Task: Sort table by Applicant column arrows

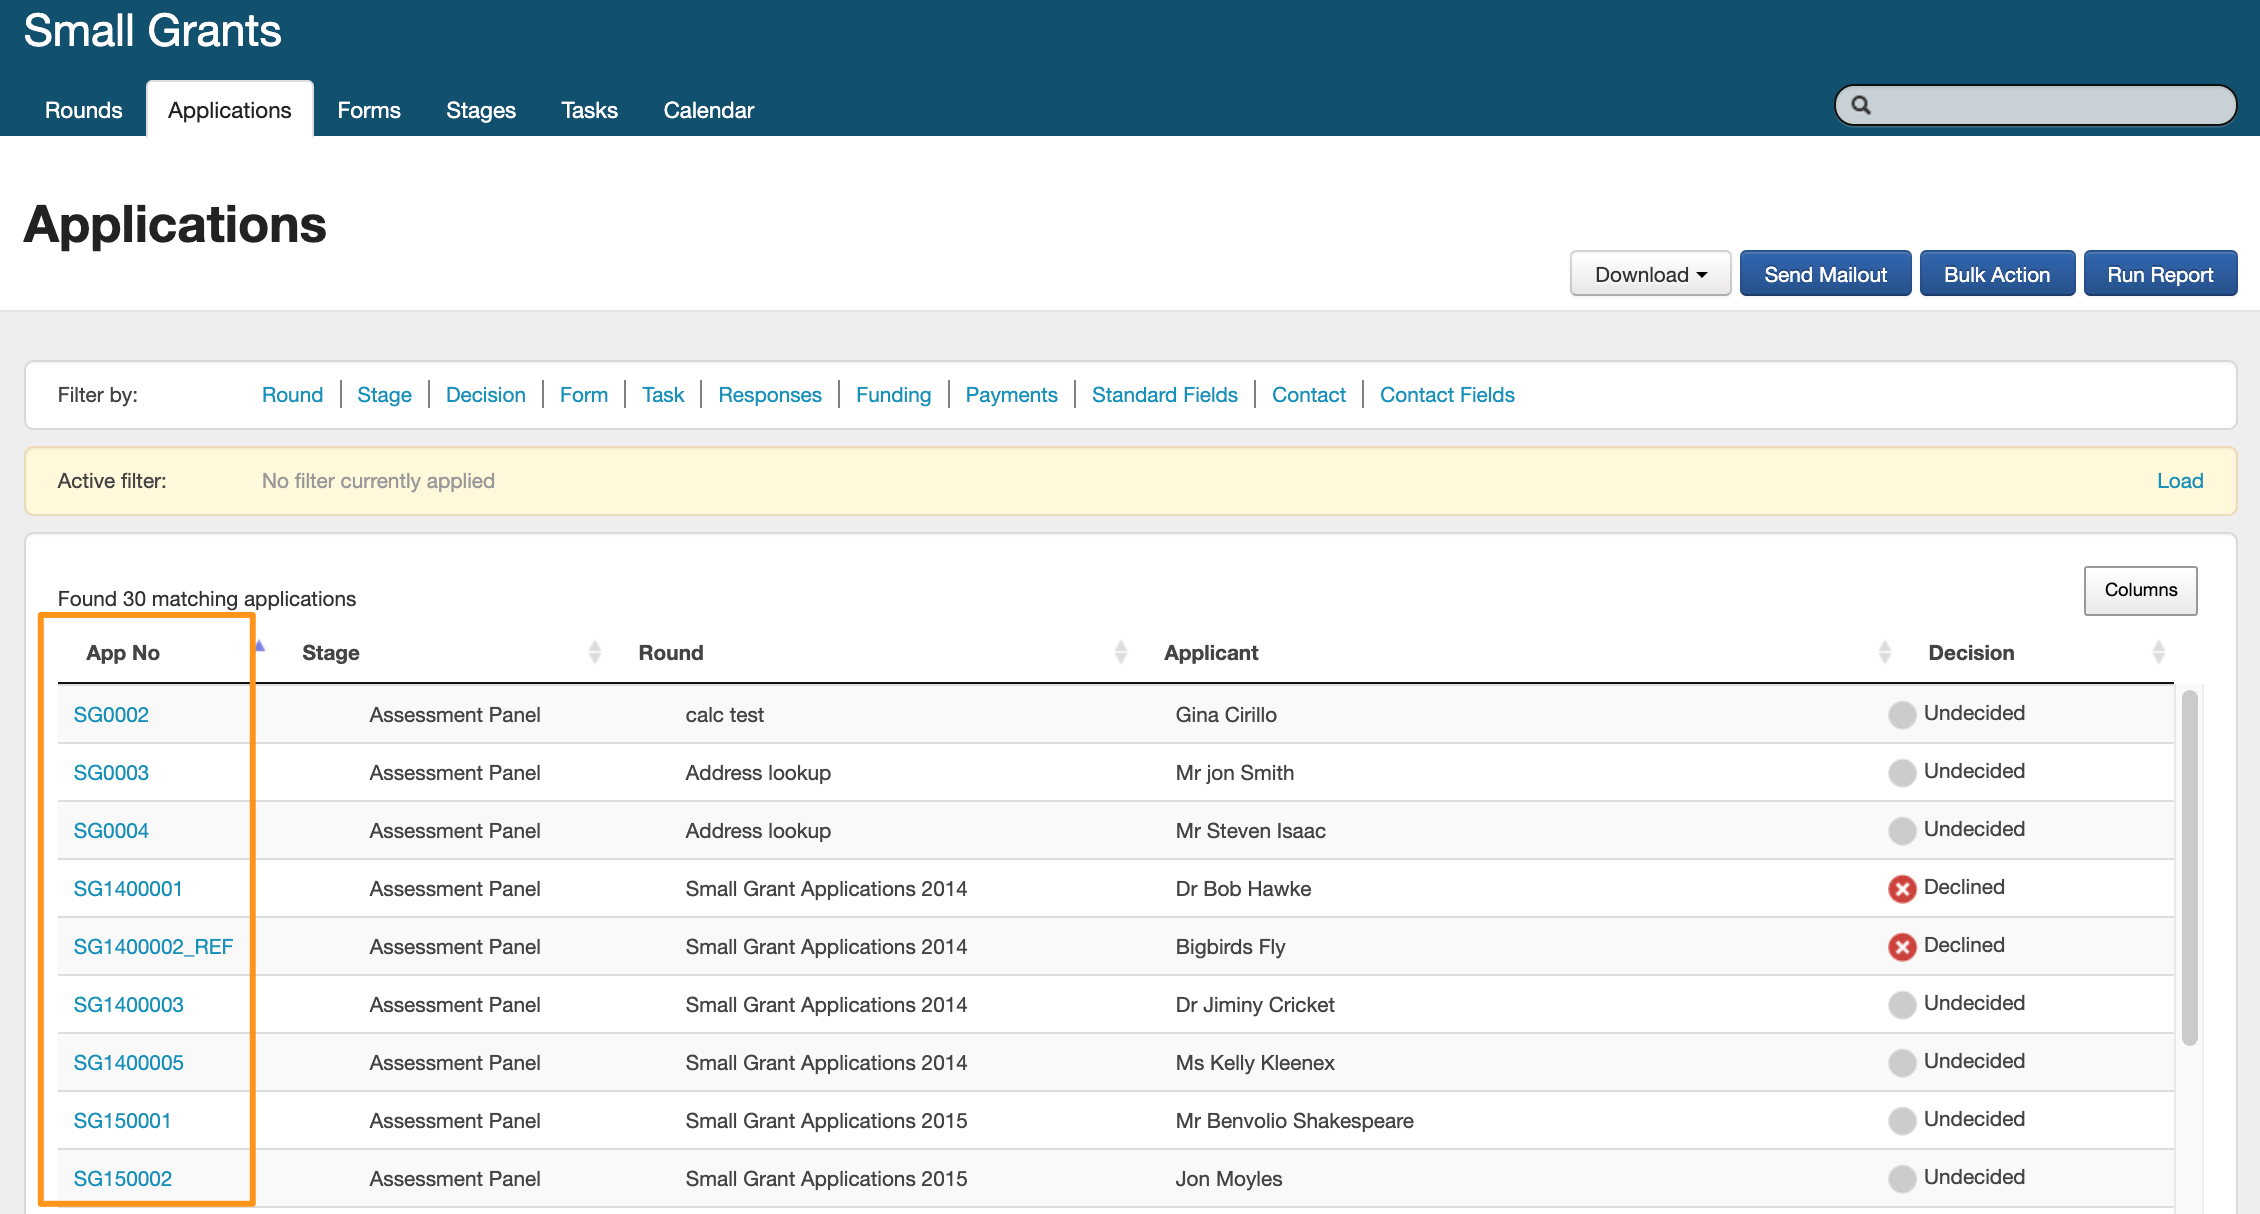Action: pos(1884,652)
